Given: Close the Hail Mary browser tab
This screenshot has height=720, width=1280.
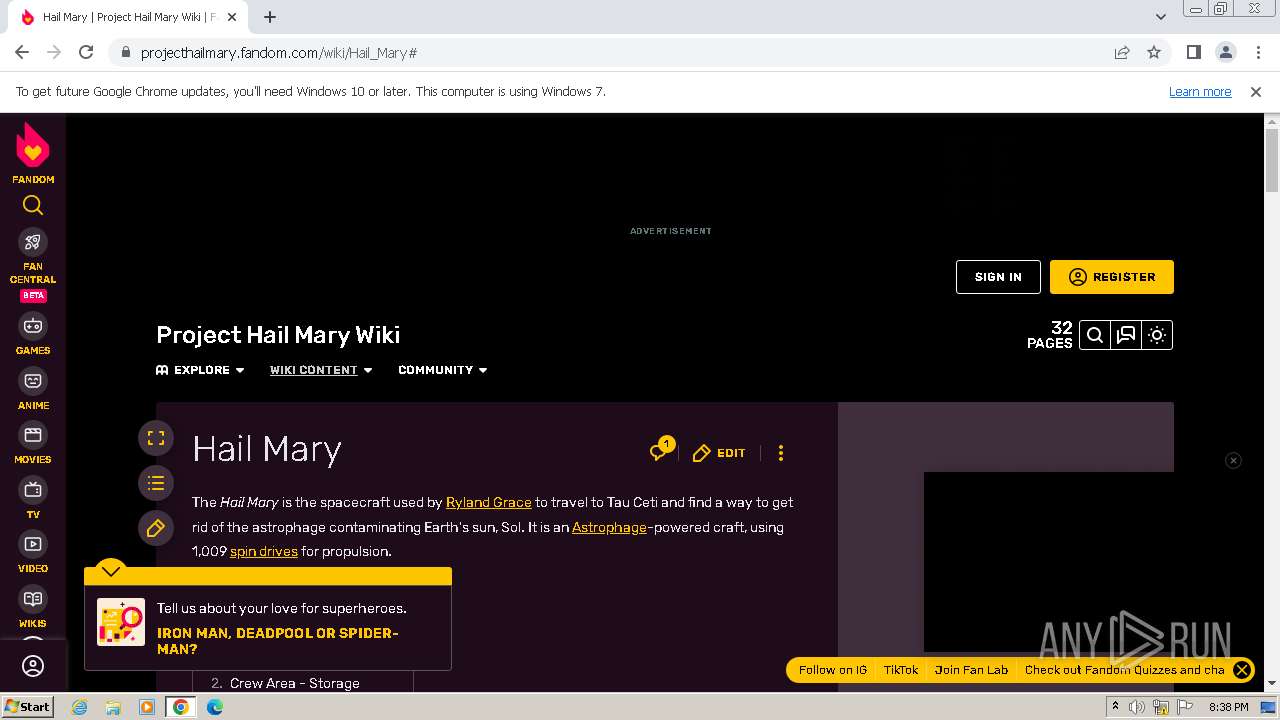Looking at the screenshot, I should pos(231,17).
